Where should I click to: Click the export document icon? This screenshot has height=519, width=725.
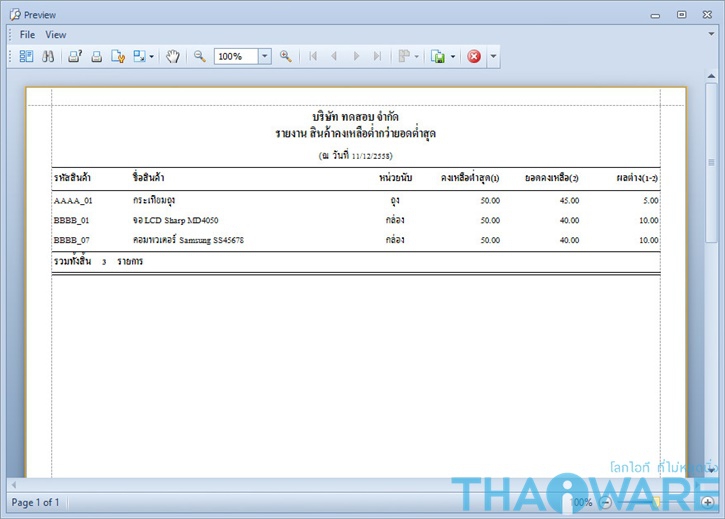click(x=438, y=56)
